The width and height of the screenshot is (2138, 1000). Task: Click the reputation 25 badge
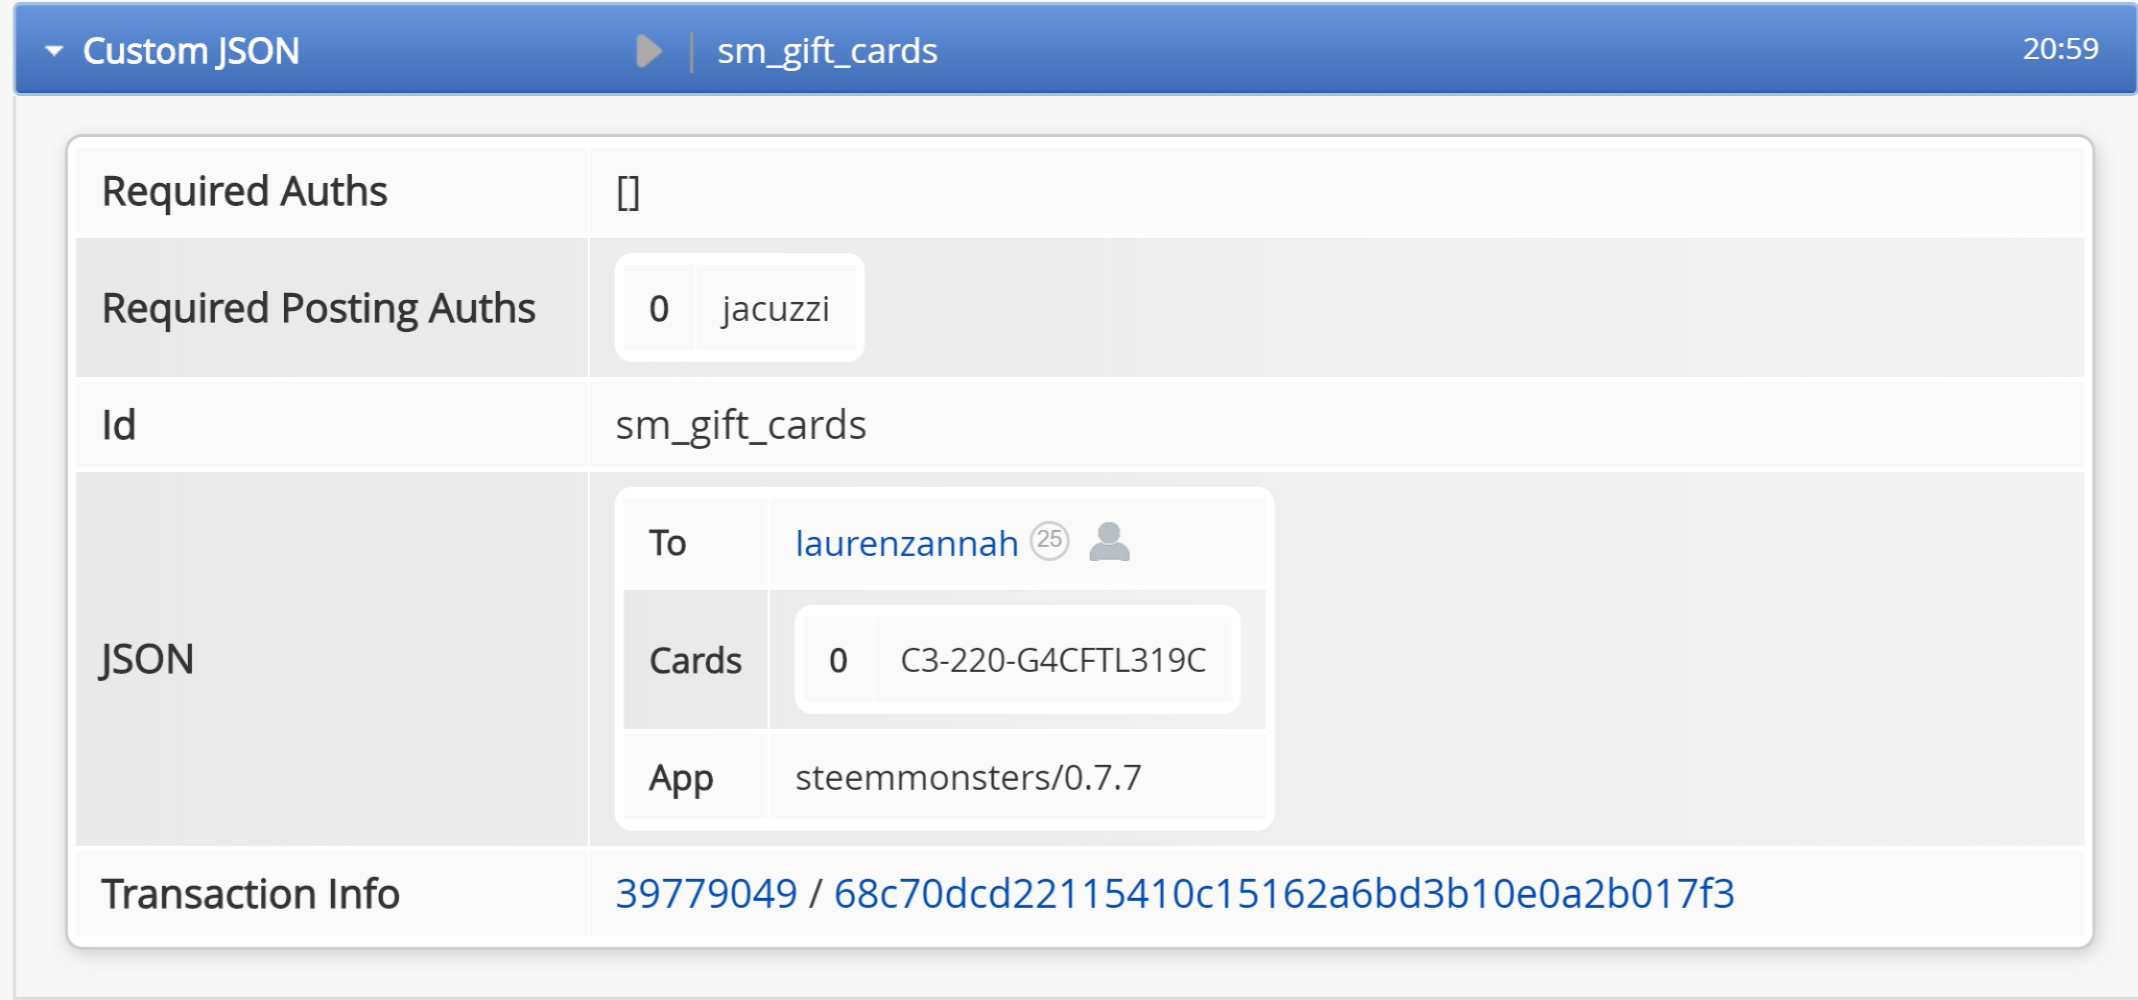pos(1049,541)
